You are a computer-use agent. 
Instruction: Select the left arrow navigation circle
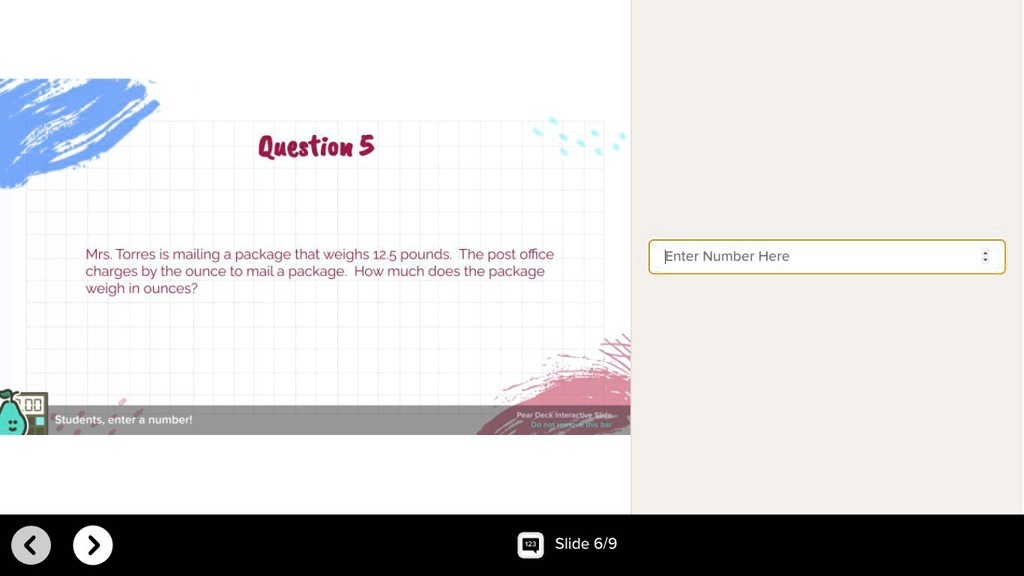point(31,545)
